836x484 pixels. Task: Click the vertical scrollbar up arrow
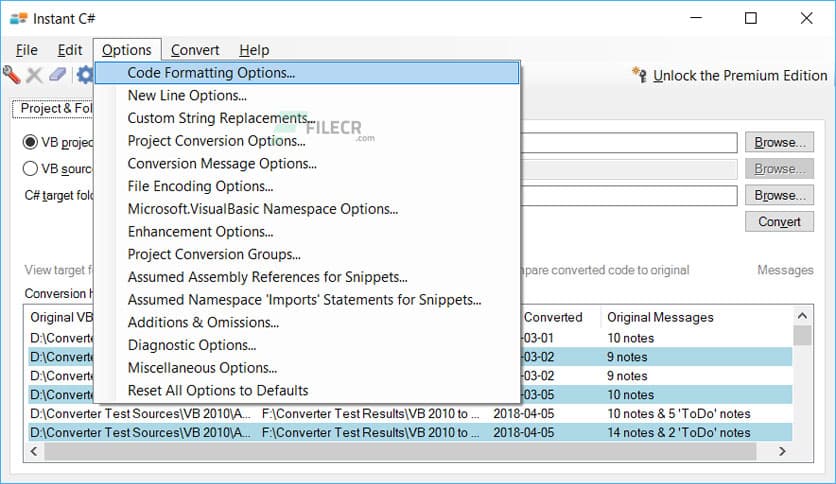tap(802, 316)
